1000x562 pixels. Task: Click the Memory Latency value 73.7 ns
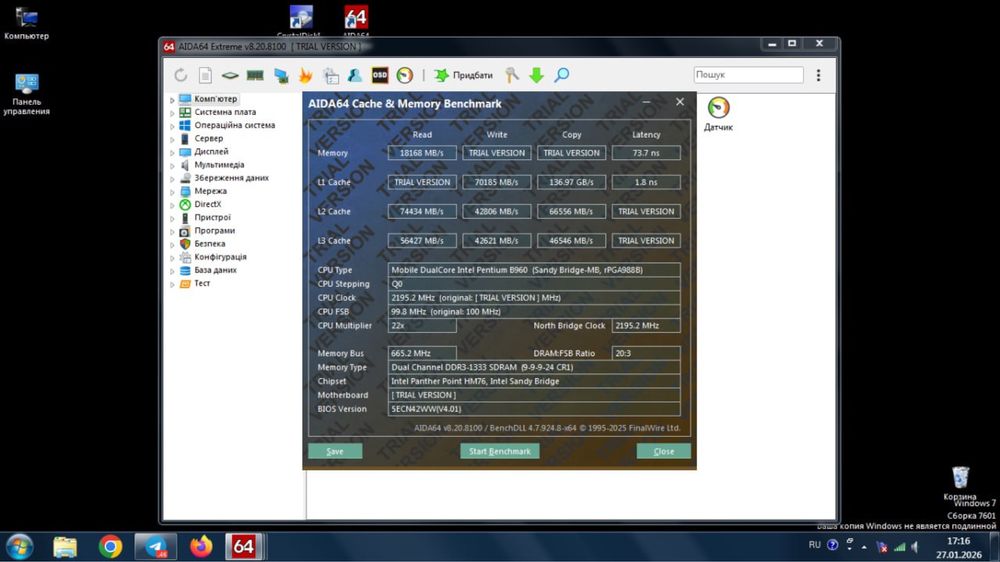(x=646, y=153)
